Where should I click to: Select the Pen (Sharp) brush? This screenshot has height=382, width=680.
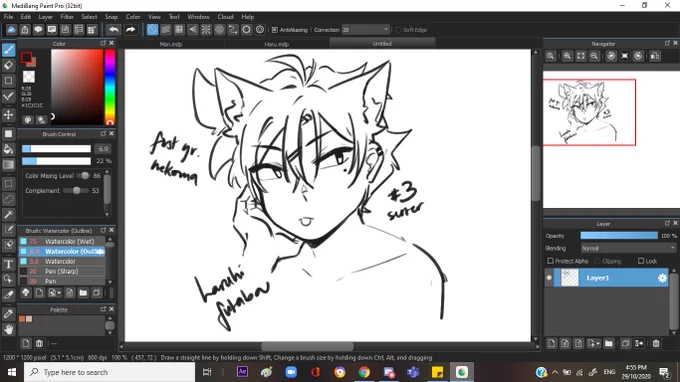coord(62,271)
